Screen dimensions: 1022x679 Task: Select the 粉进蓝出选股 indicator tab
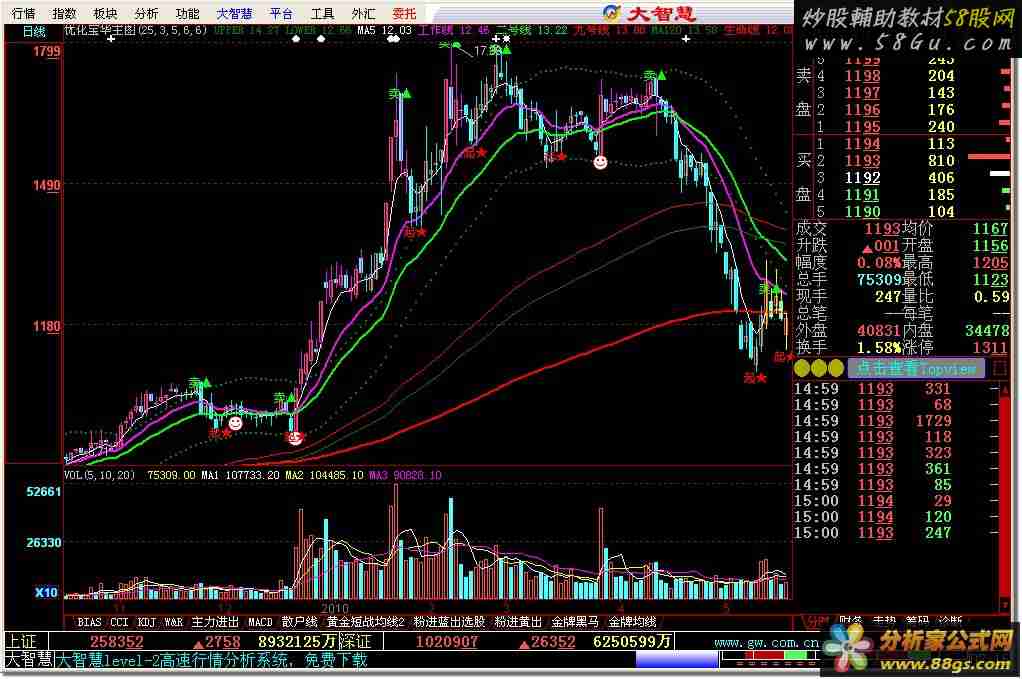[449, 622]
